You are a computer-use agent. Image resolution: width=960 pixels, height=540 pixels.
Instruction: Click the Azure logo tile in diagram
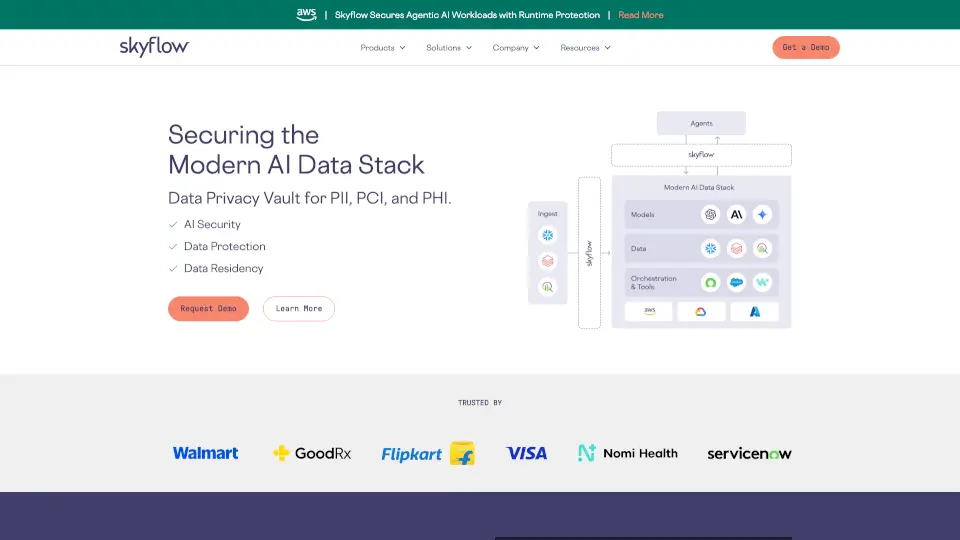(754, 312)
